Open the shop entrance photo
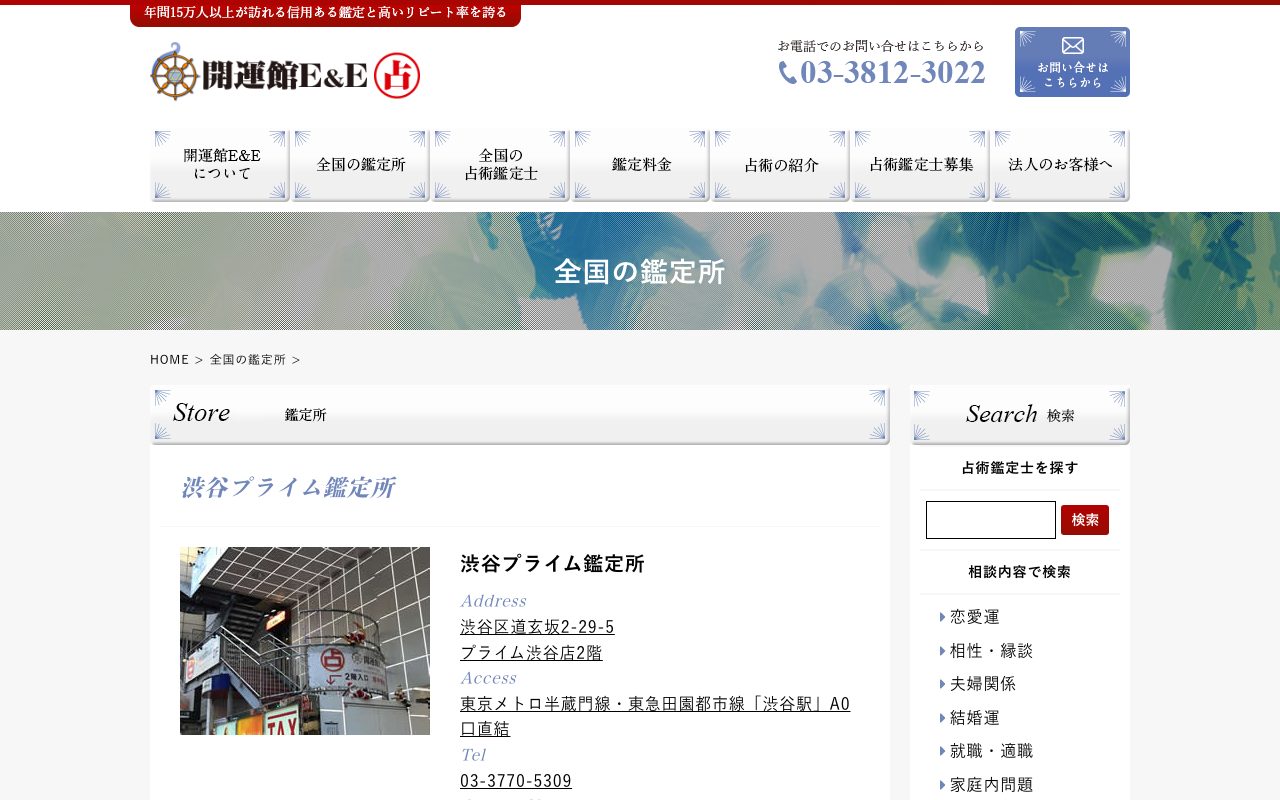 (305, 641)
